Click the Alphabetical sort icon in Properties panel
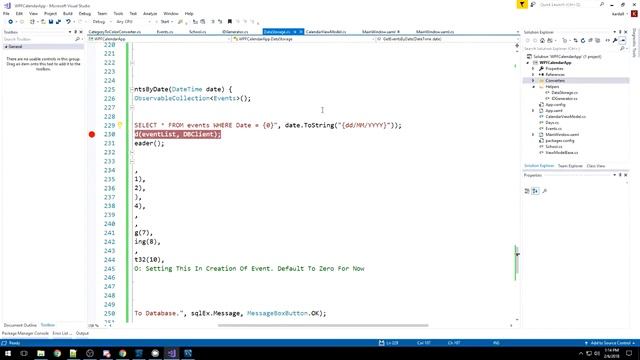 tap(535, 191)
